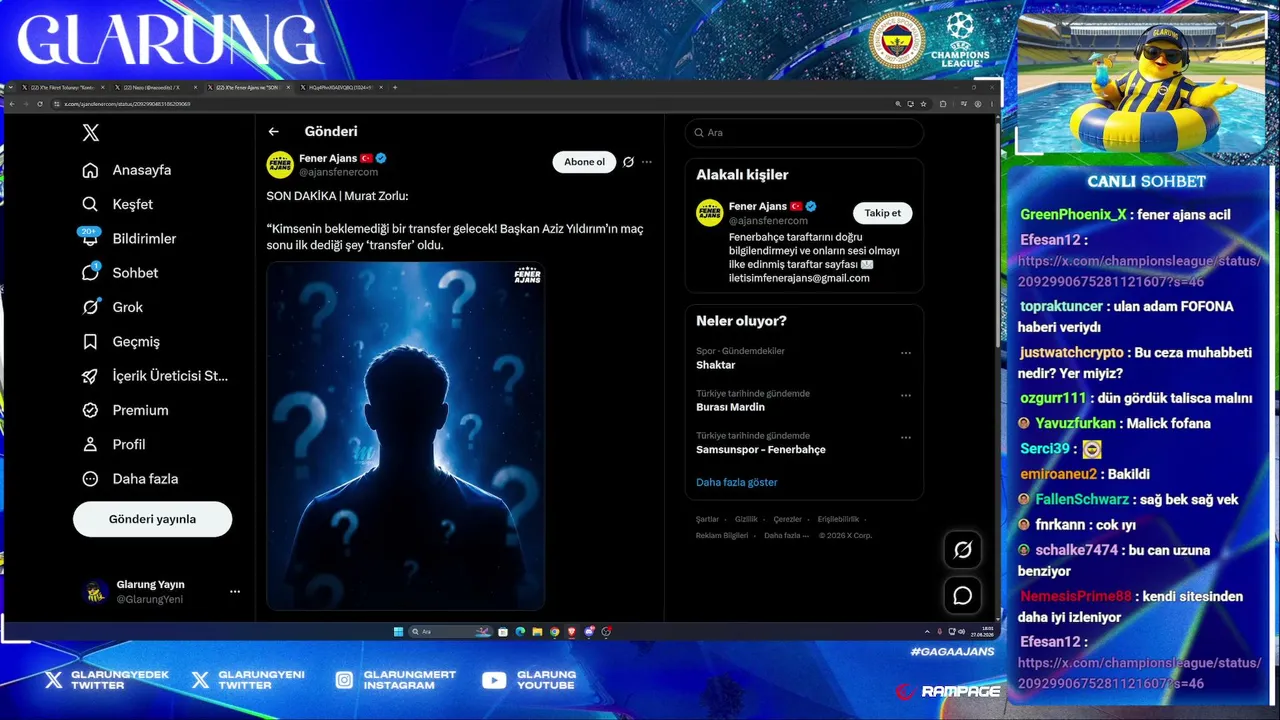Click the Ara search field on X
Screen dimensions: 1280x720
click(804, 133)
